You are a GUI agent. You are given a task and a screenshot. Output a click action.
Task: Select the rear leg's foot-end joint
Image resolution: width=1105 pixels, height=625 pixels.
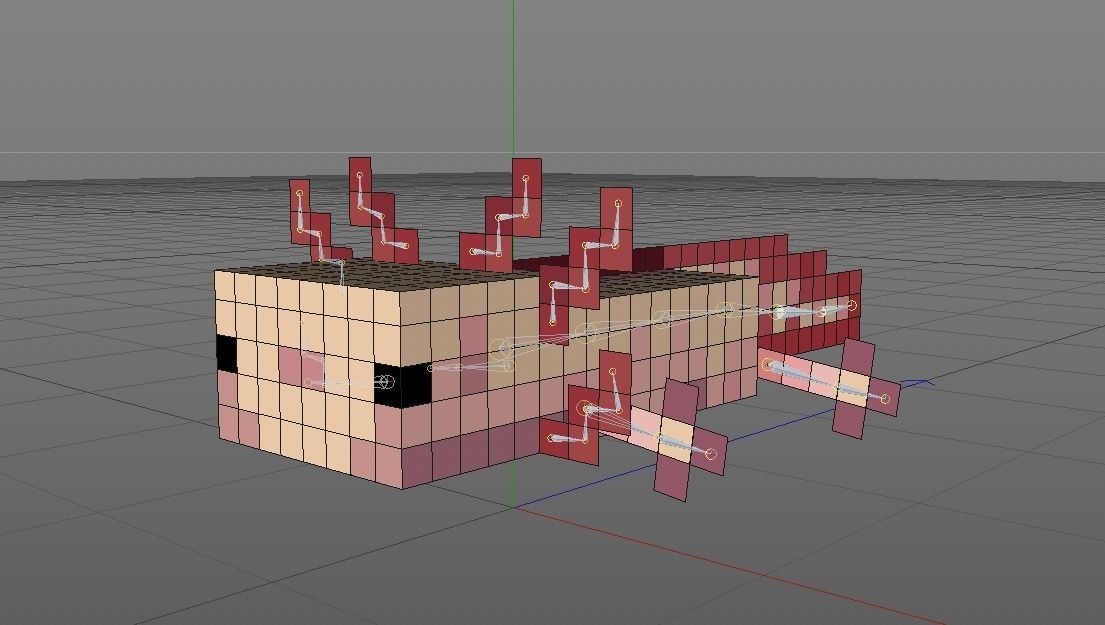point(885,399)
